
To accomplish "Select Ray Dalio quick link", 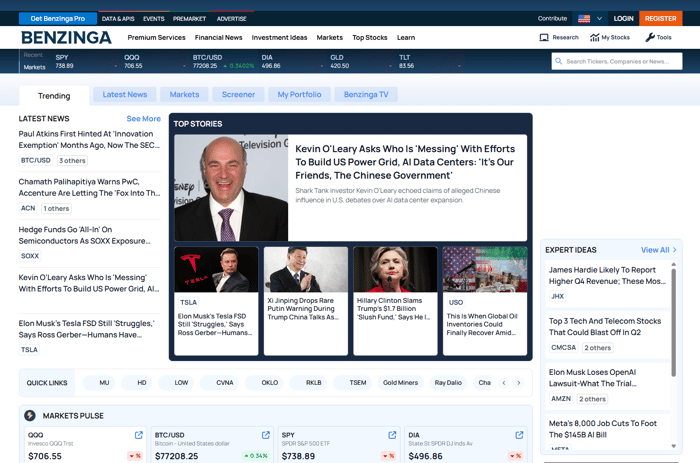I will click(448, 383).
